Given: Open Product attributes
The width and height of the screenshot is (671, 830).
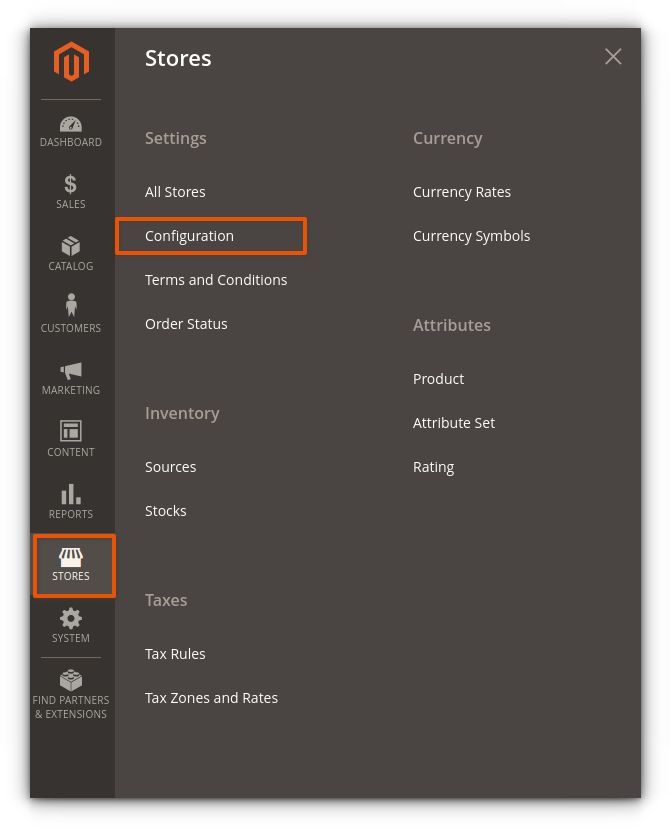Looking at the screenshot, I should [438, 379].
